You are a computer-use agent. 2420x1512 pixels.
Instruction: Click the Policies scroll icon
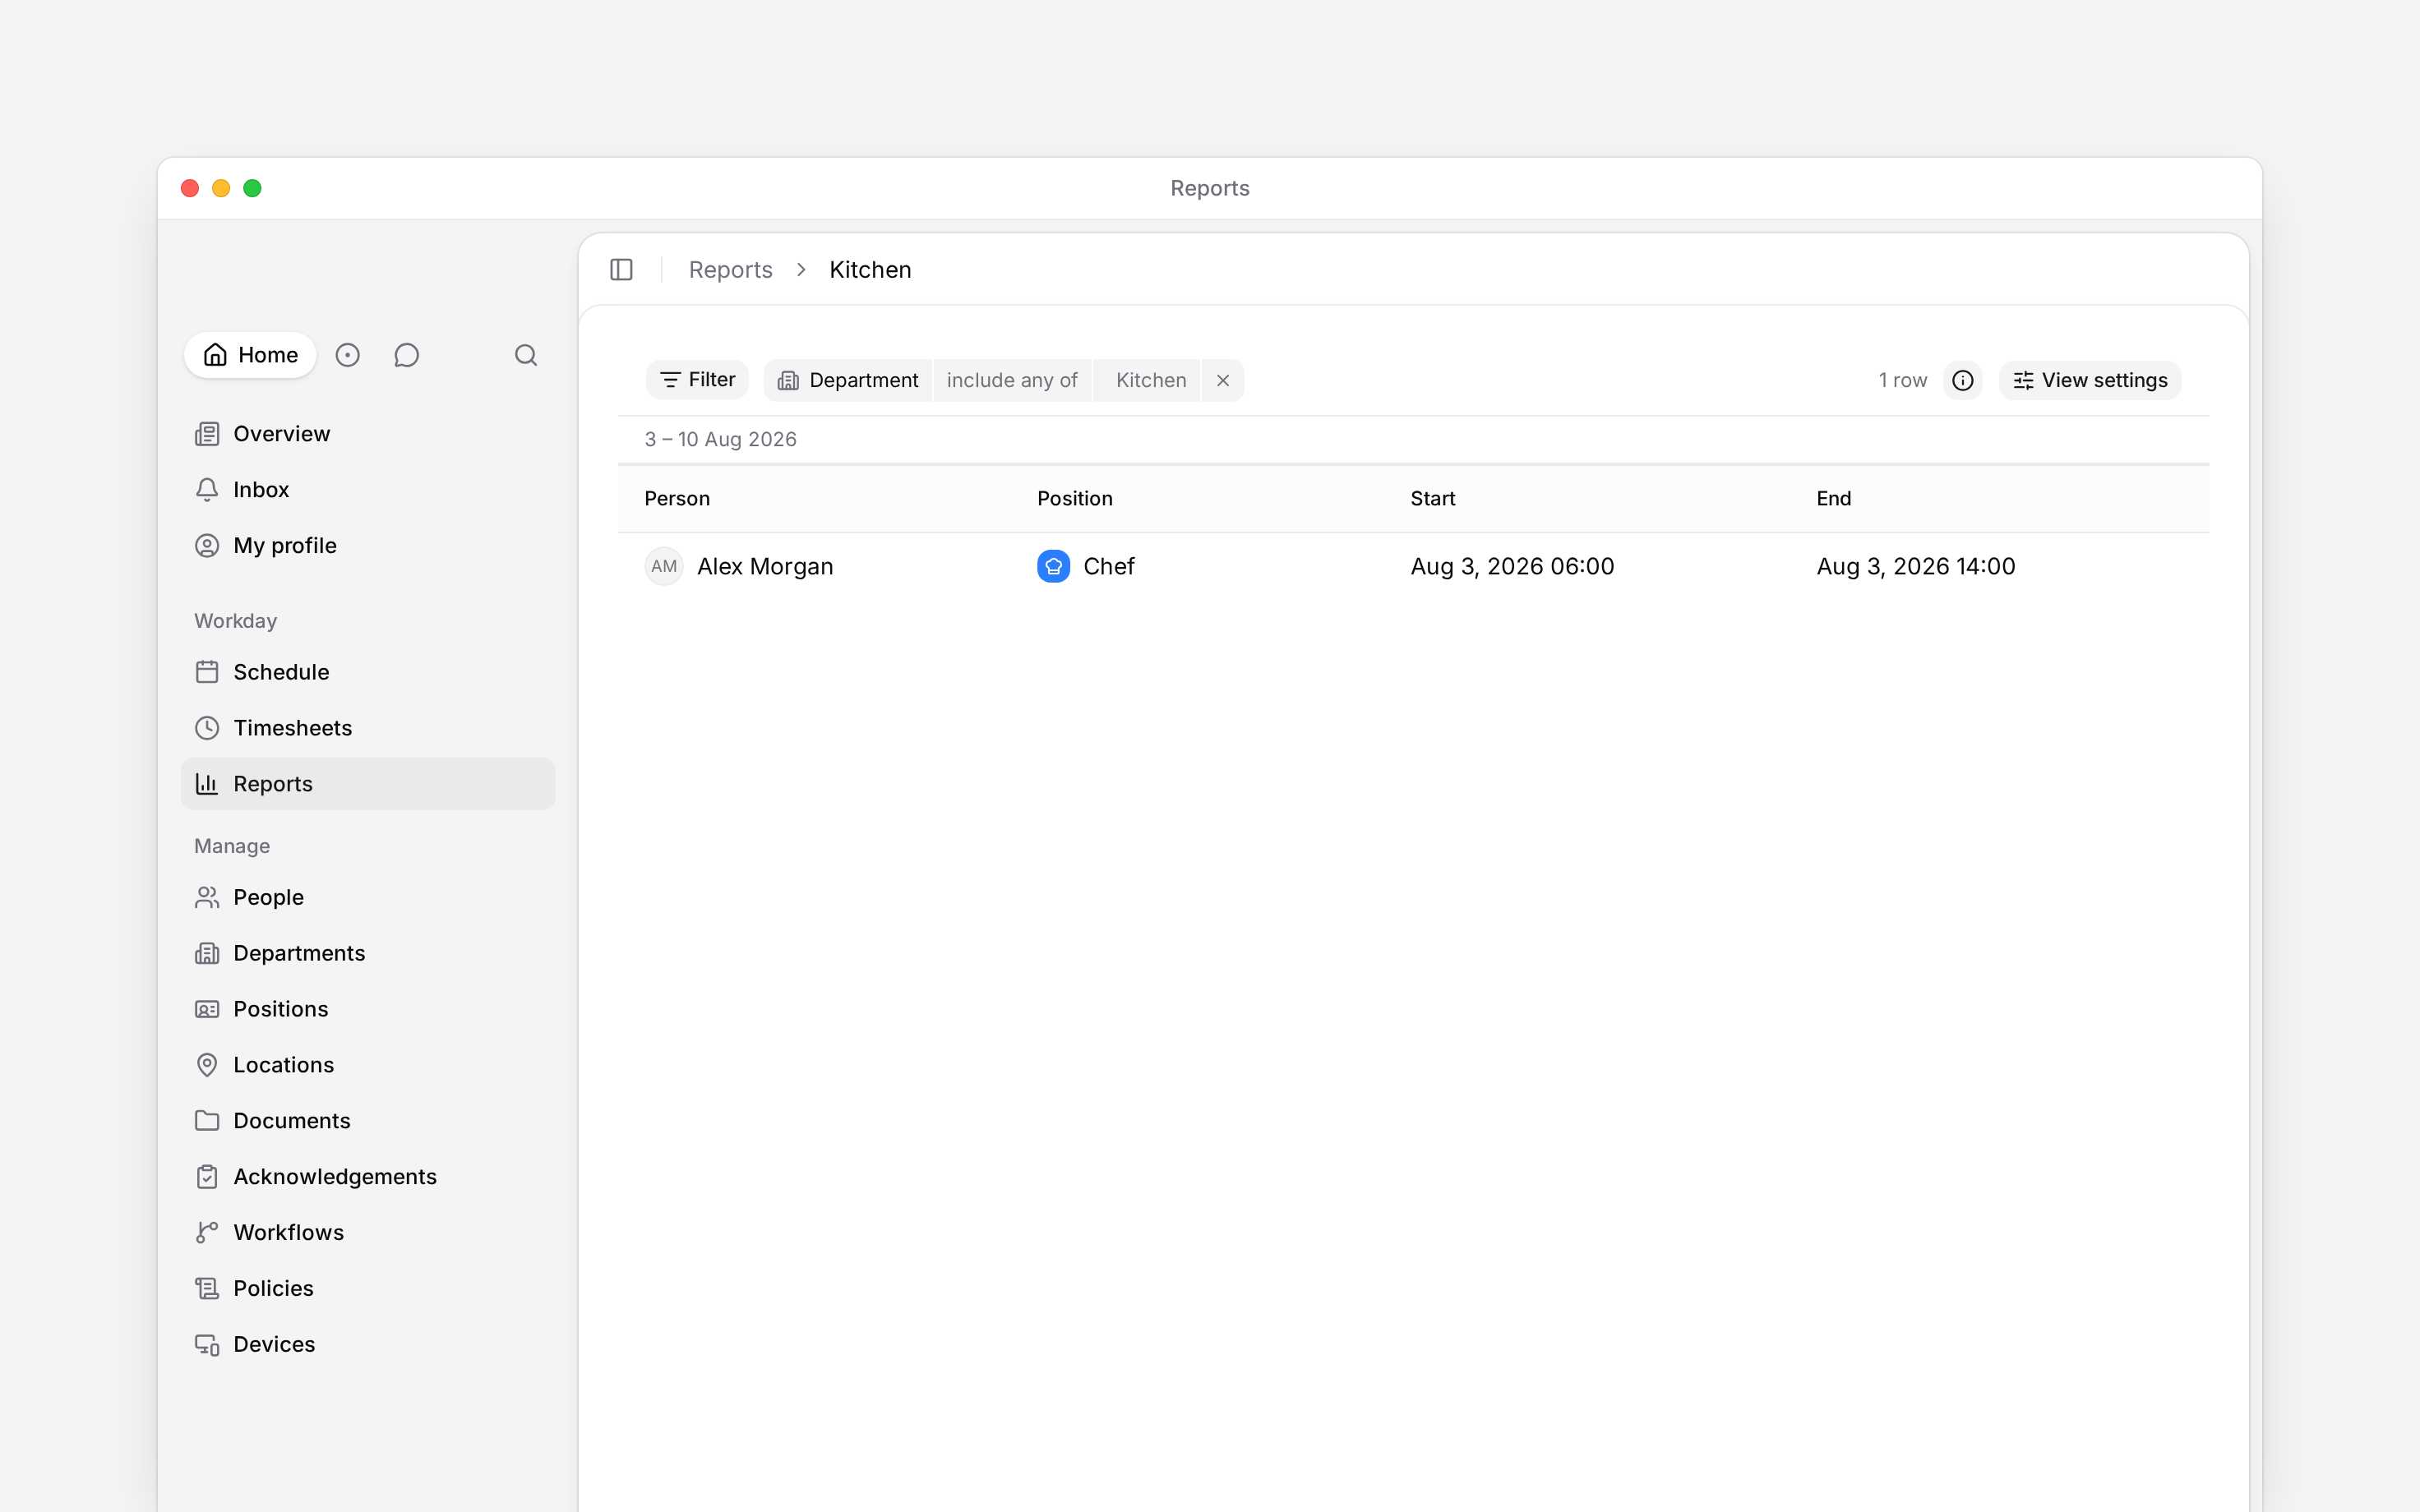[207, 1289]
